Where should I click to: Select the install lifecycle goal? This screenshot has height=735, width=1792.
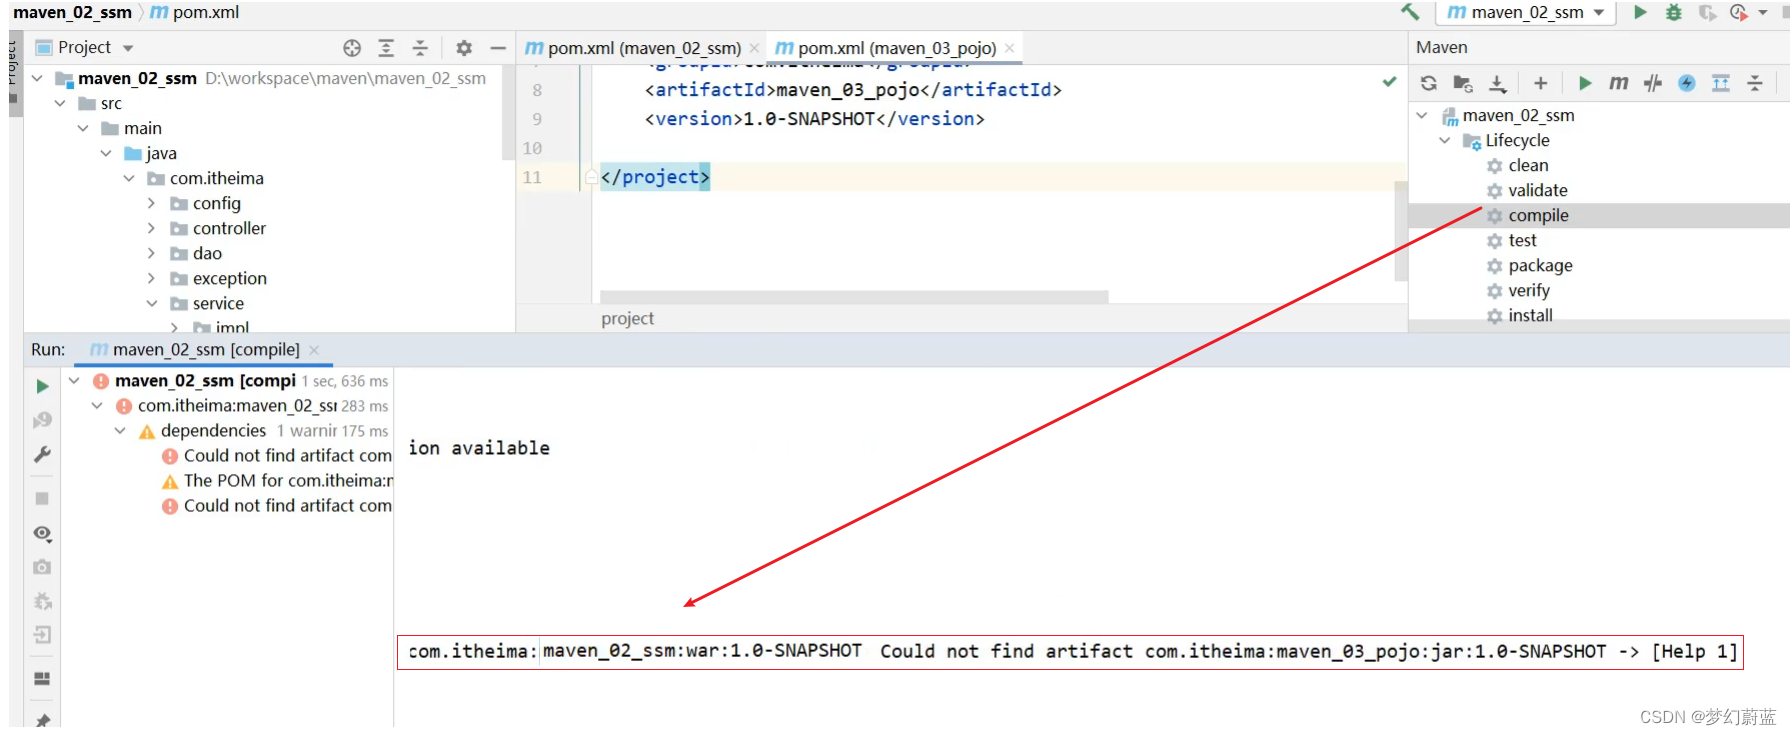pyautogui.click(x=1530, y=315)
